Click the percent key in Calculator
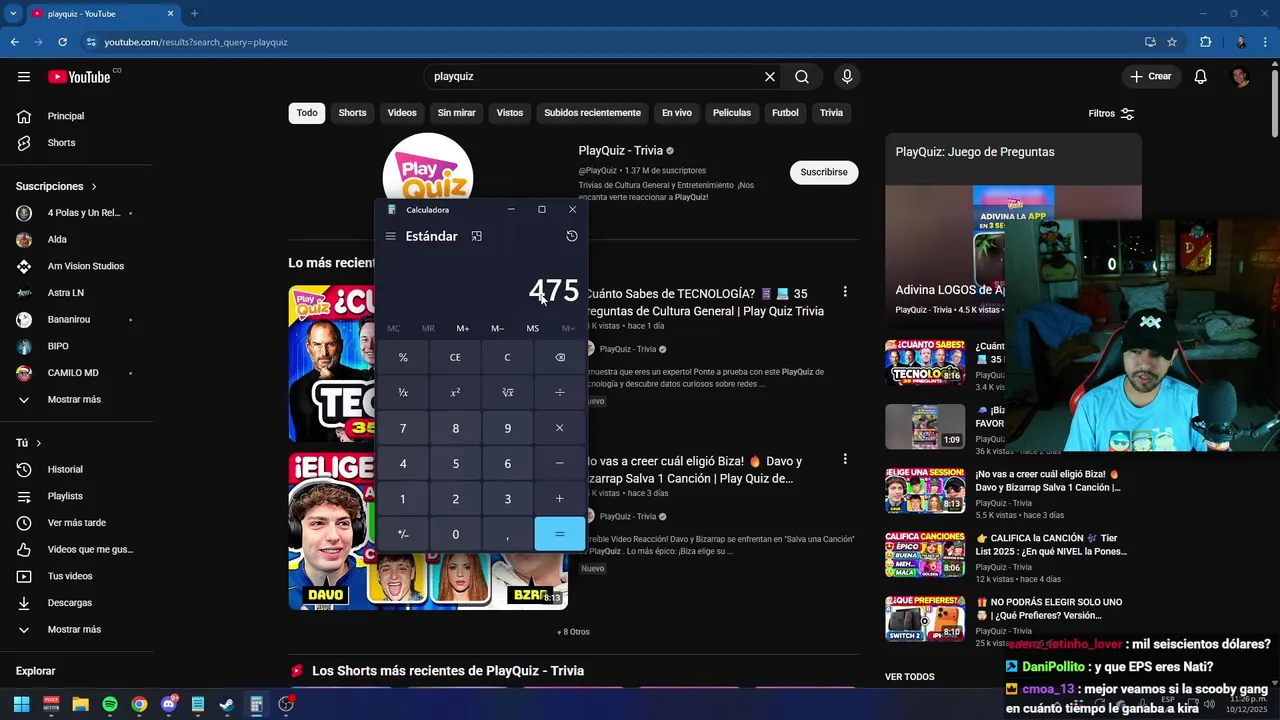The image size is (1280, 720). (x=403, y=357)
